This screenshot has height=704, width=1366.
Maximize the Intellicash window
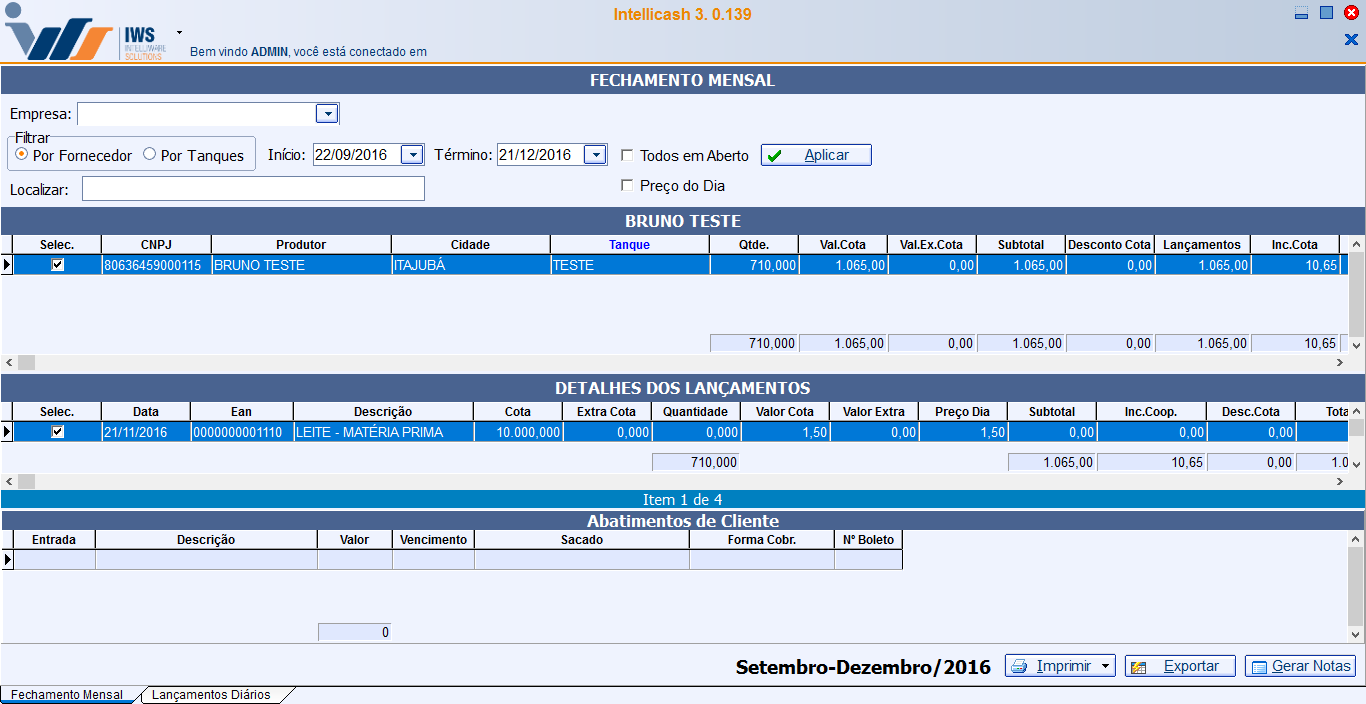click(1326, 13)
